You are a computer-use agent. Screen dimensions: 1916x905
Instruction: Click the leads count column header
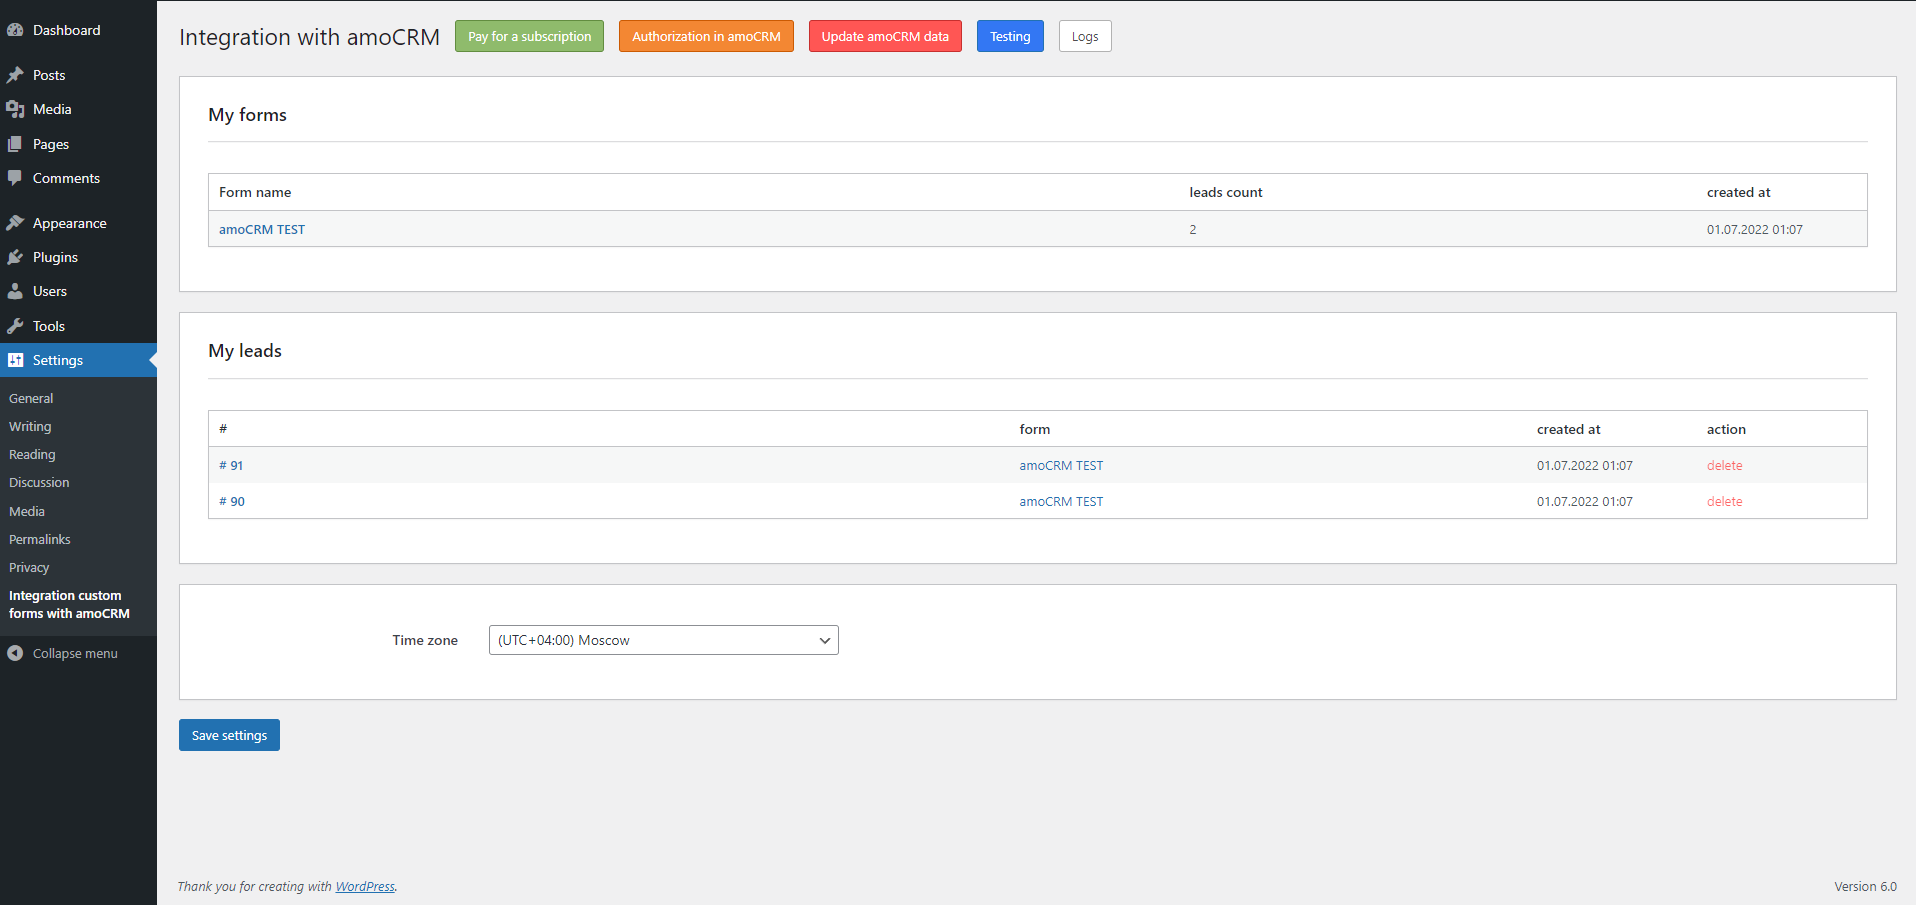tap(1226, 192)
